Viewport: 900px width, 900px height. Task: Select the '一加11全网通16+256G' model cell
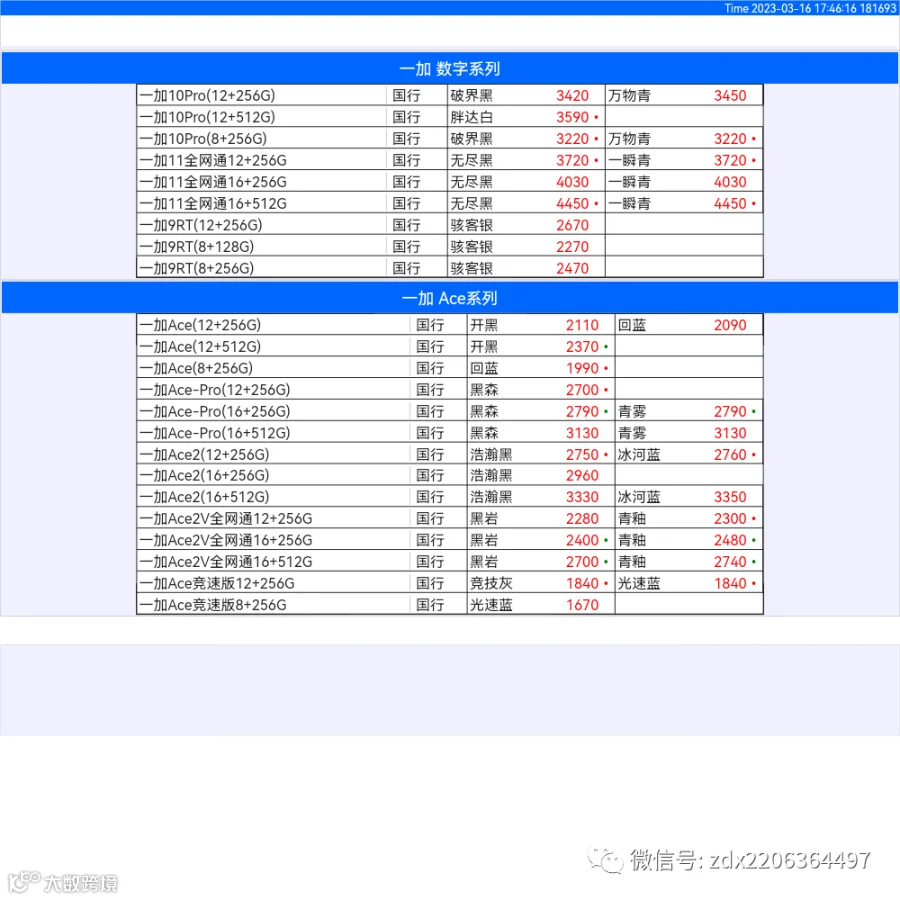[262, 182]
